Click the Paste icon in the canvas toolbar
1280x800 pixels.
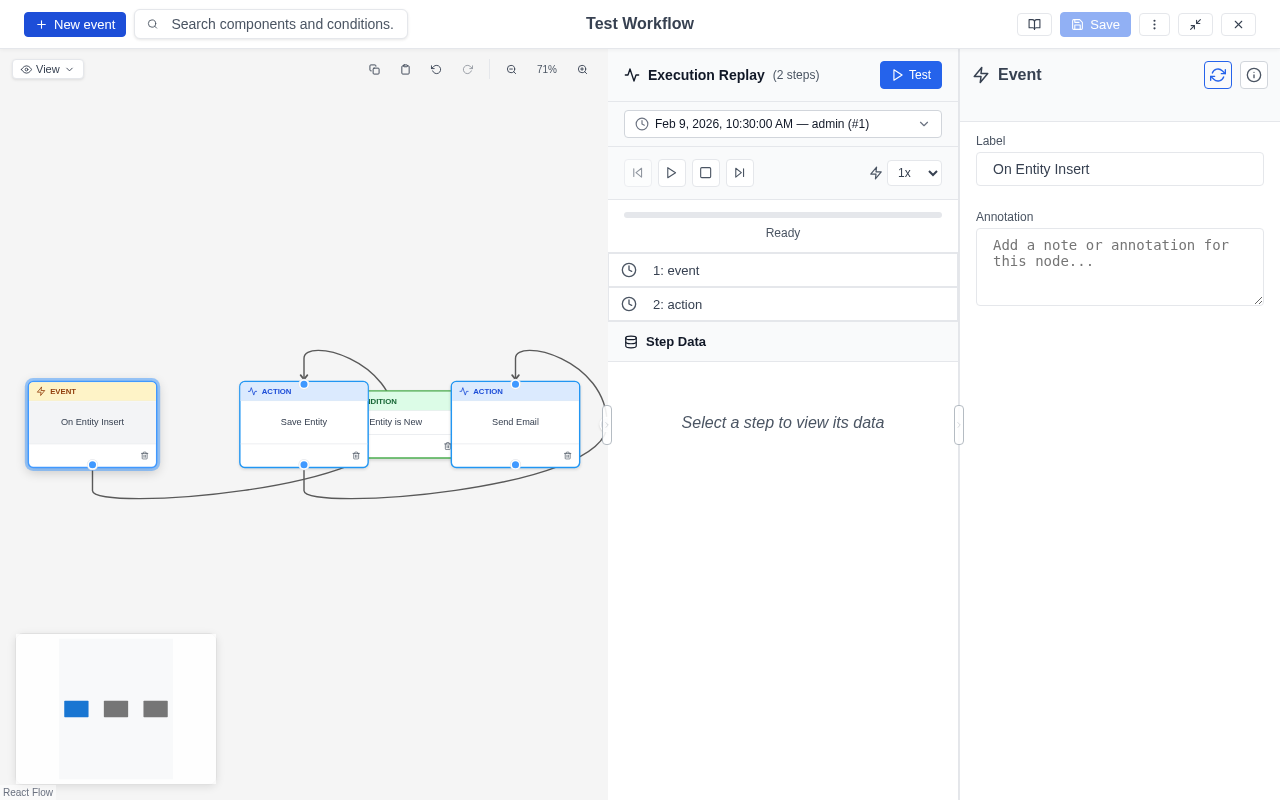(x=405, y=69)
